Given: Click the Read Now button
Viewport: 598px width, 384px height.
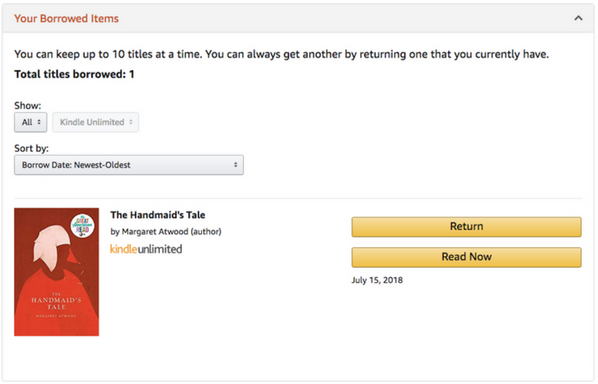Looking at the screenshot, I should pos(466,257).
